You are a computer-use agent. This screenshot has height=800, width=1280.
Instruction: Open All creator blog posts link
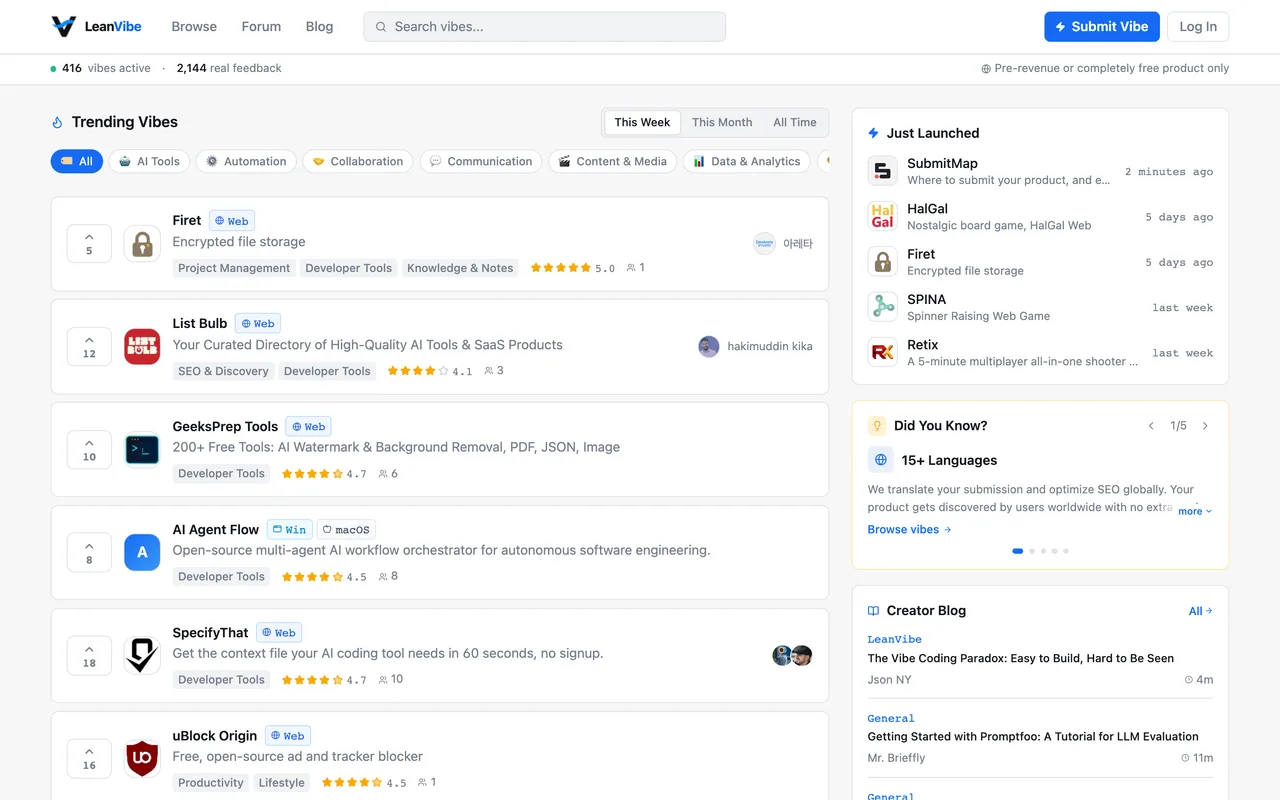pyautogui.click(x=1200, y=611)
